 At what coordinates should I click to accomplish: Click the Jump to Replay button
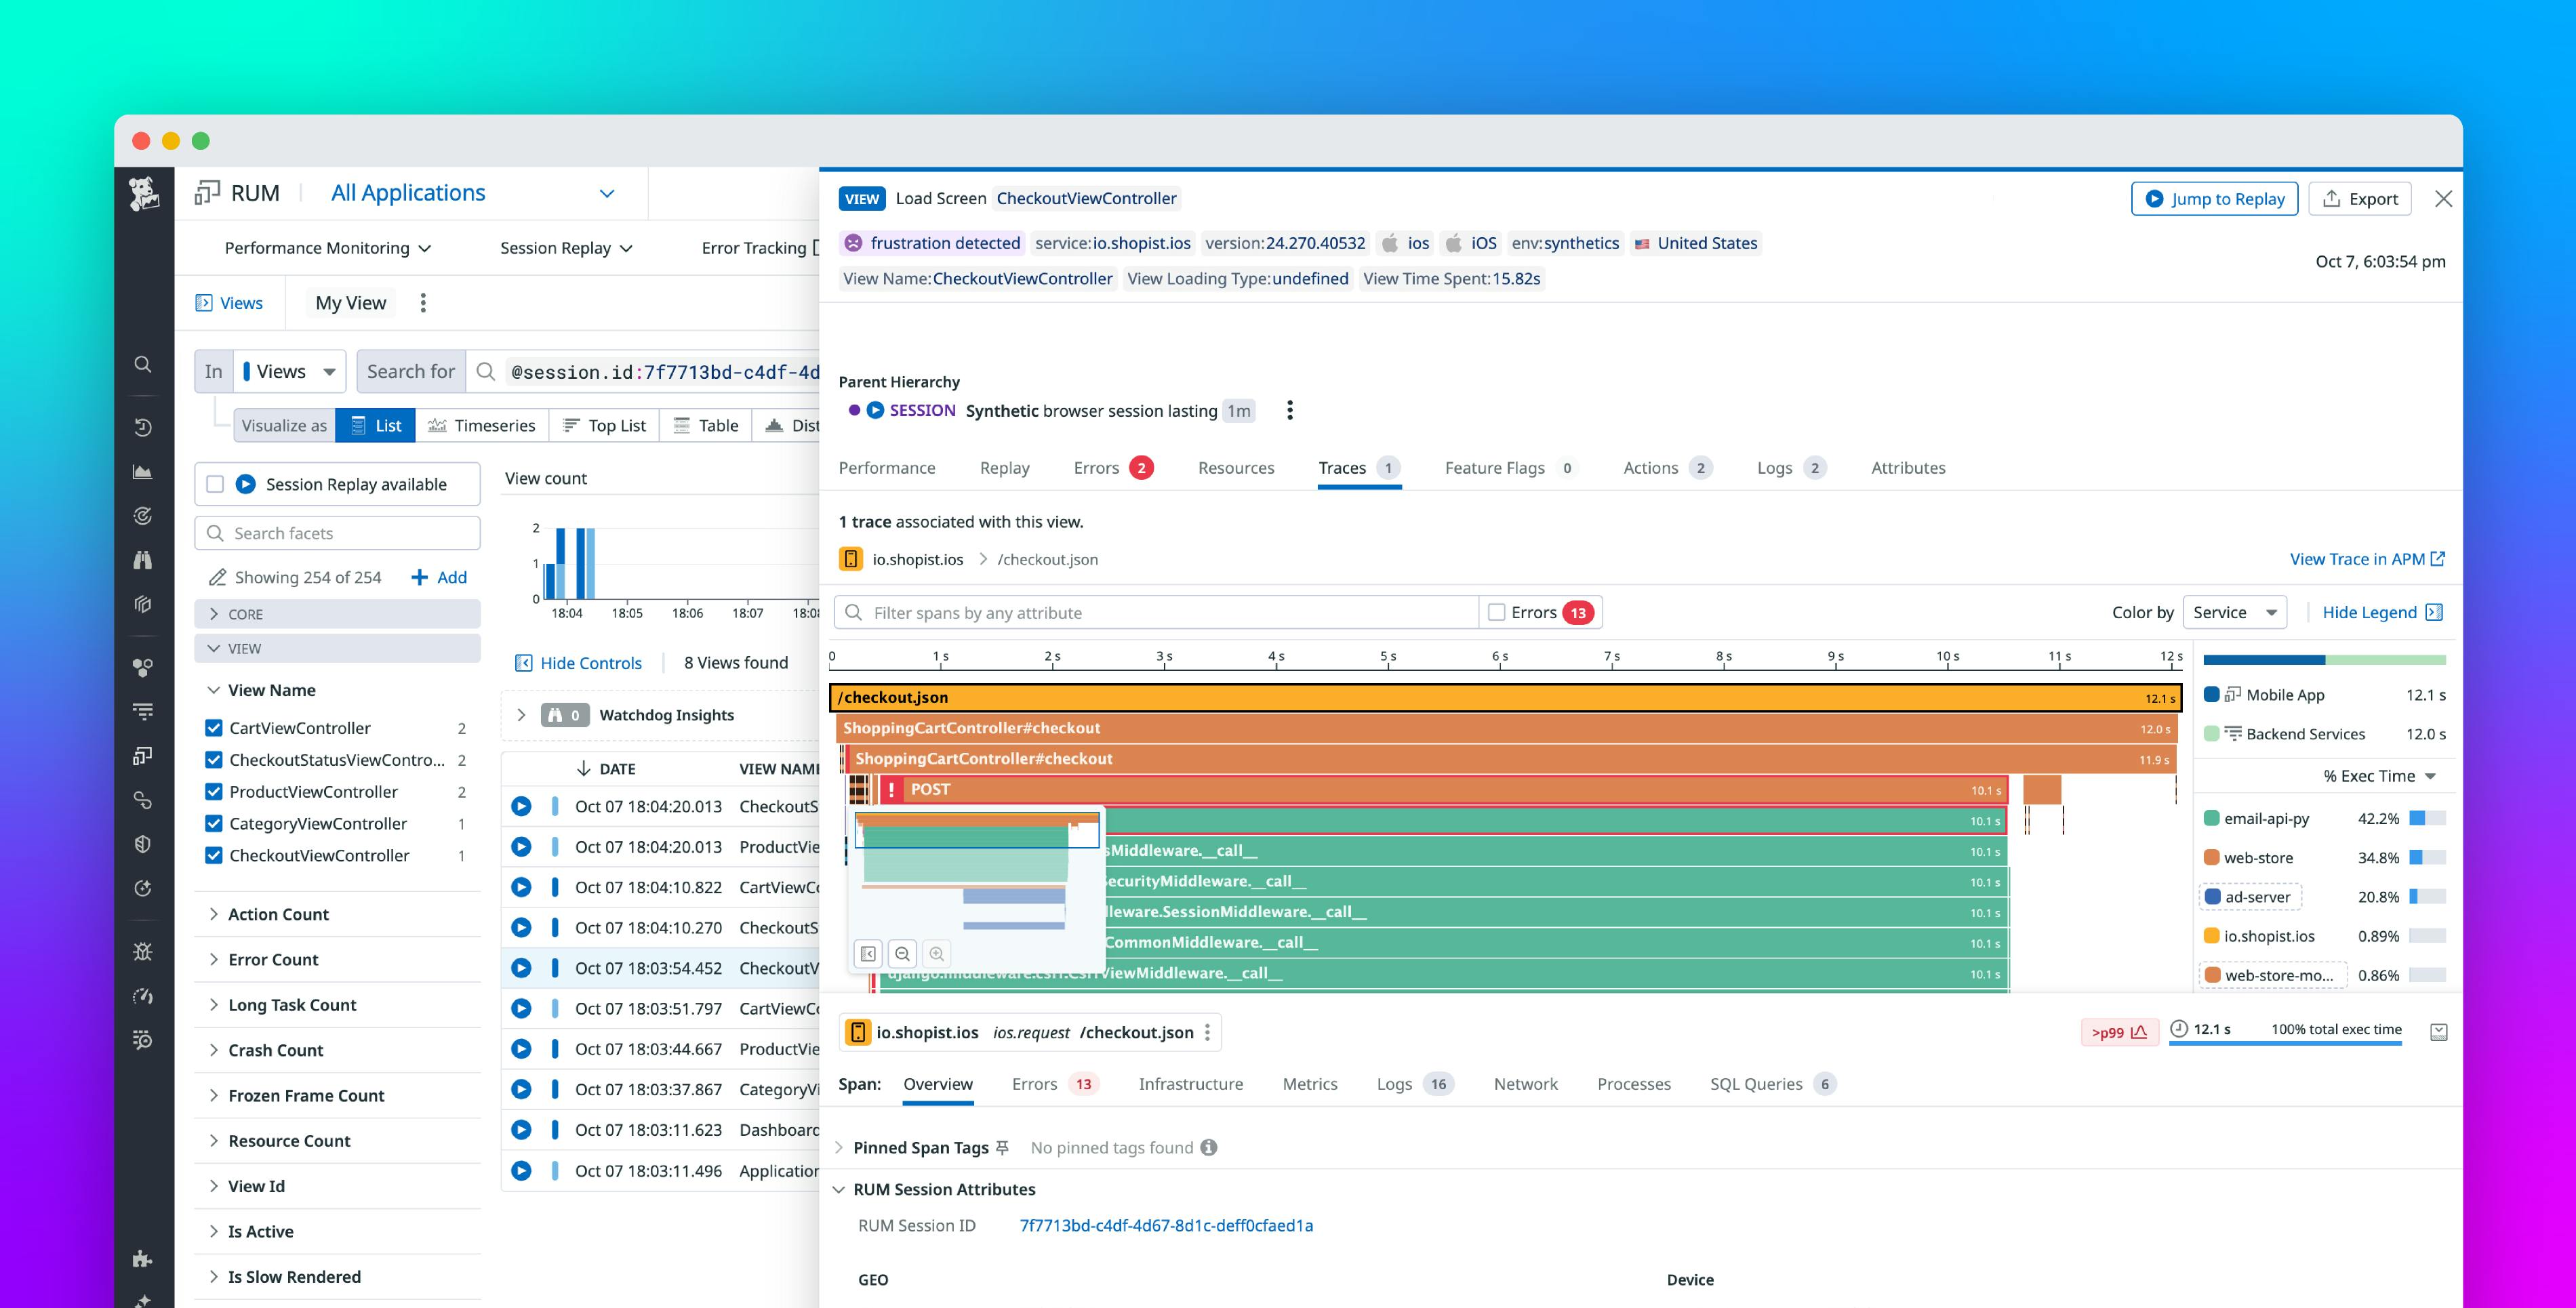2215,198
